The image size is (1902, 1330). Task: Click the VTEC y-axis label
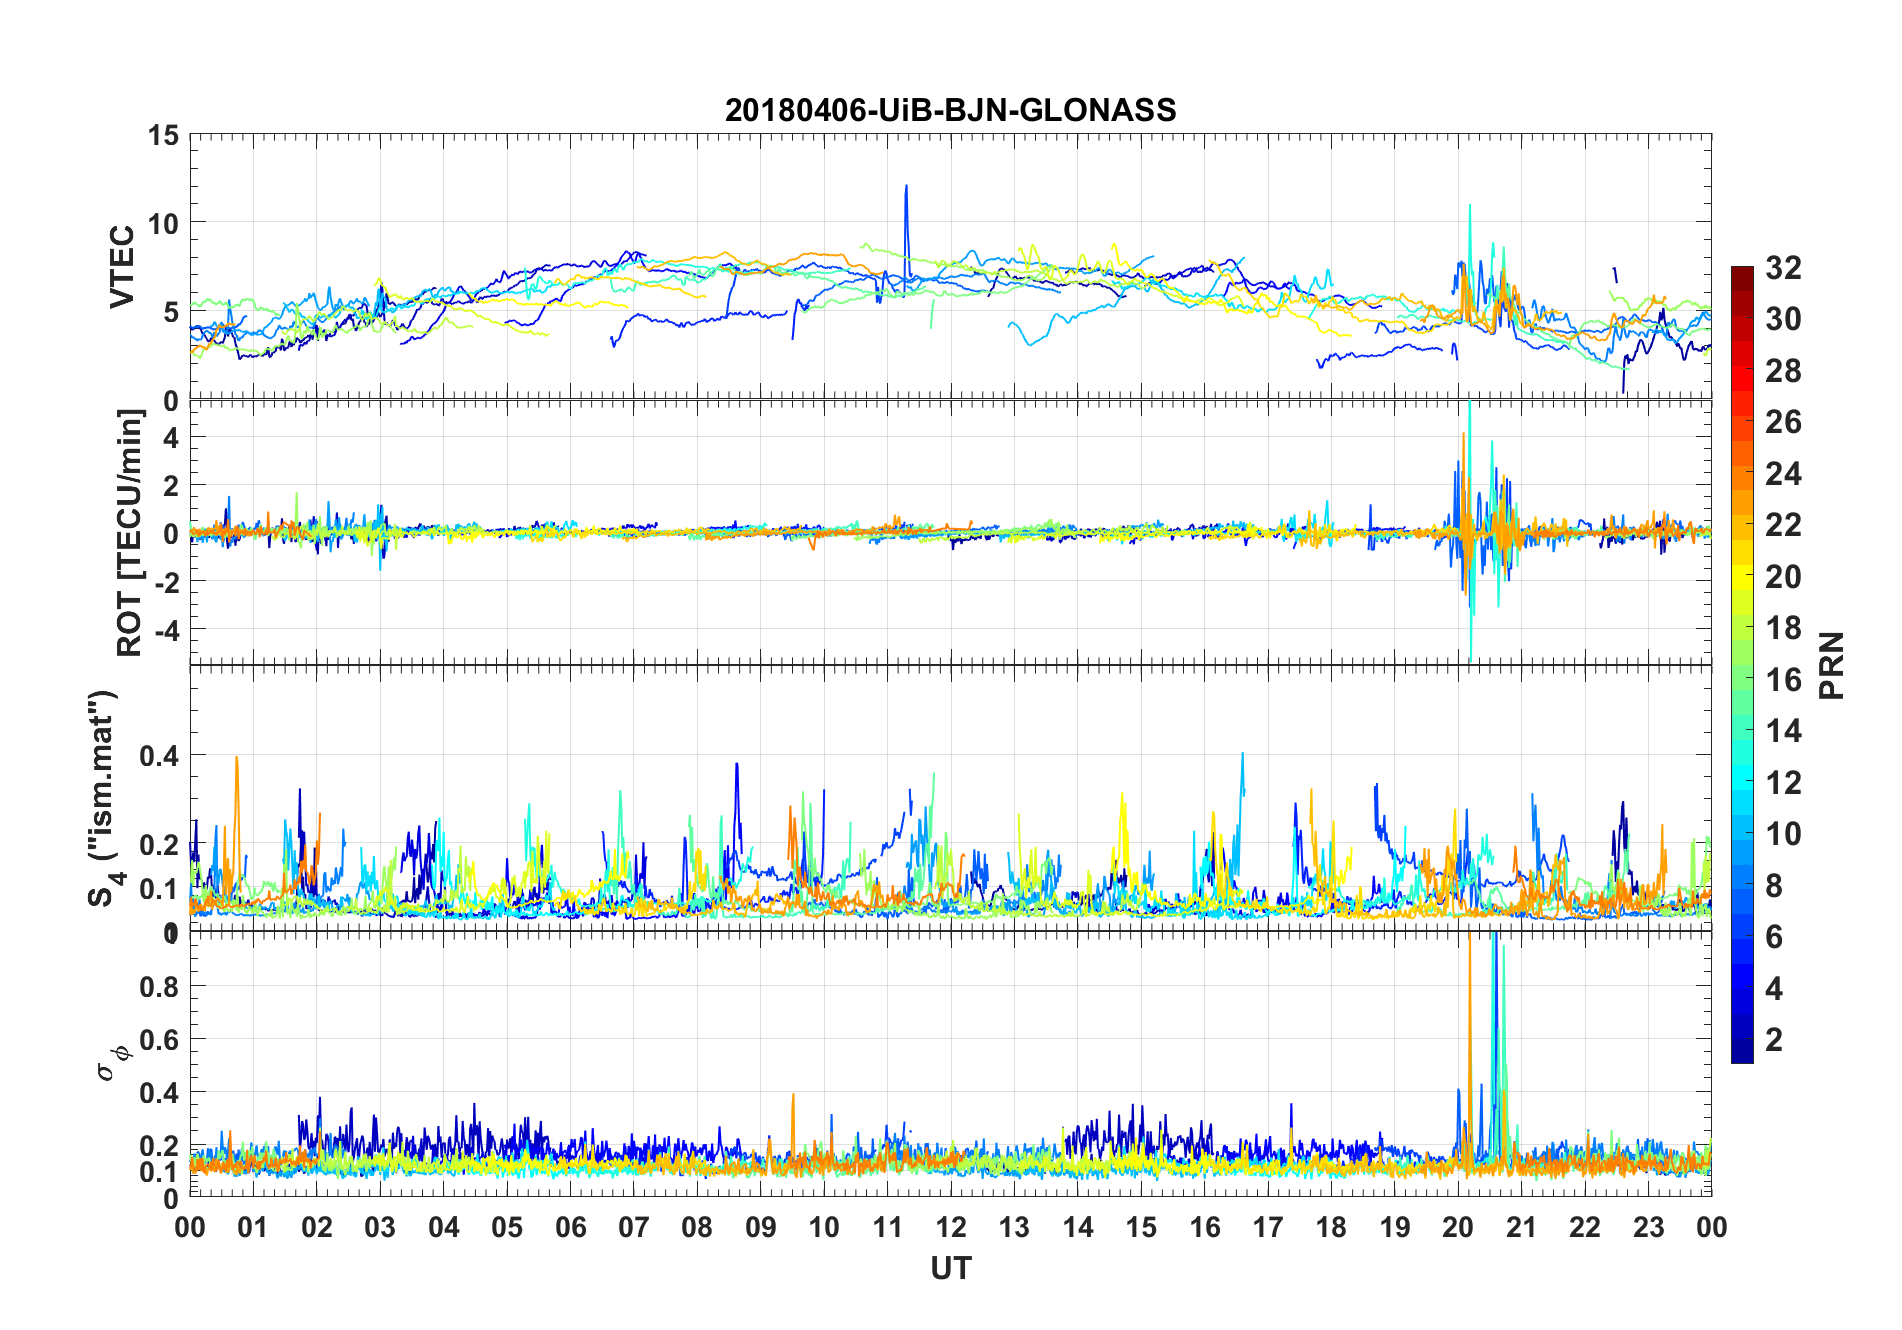pos(122,267)
